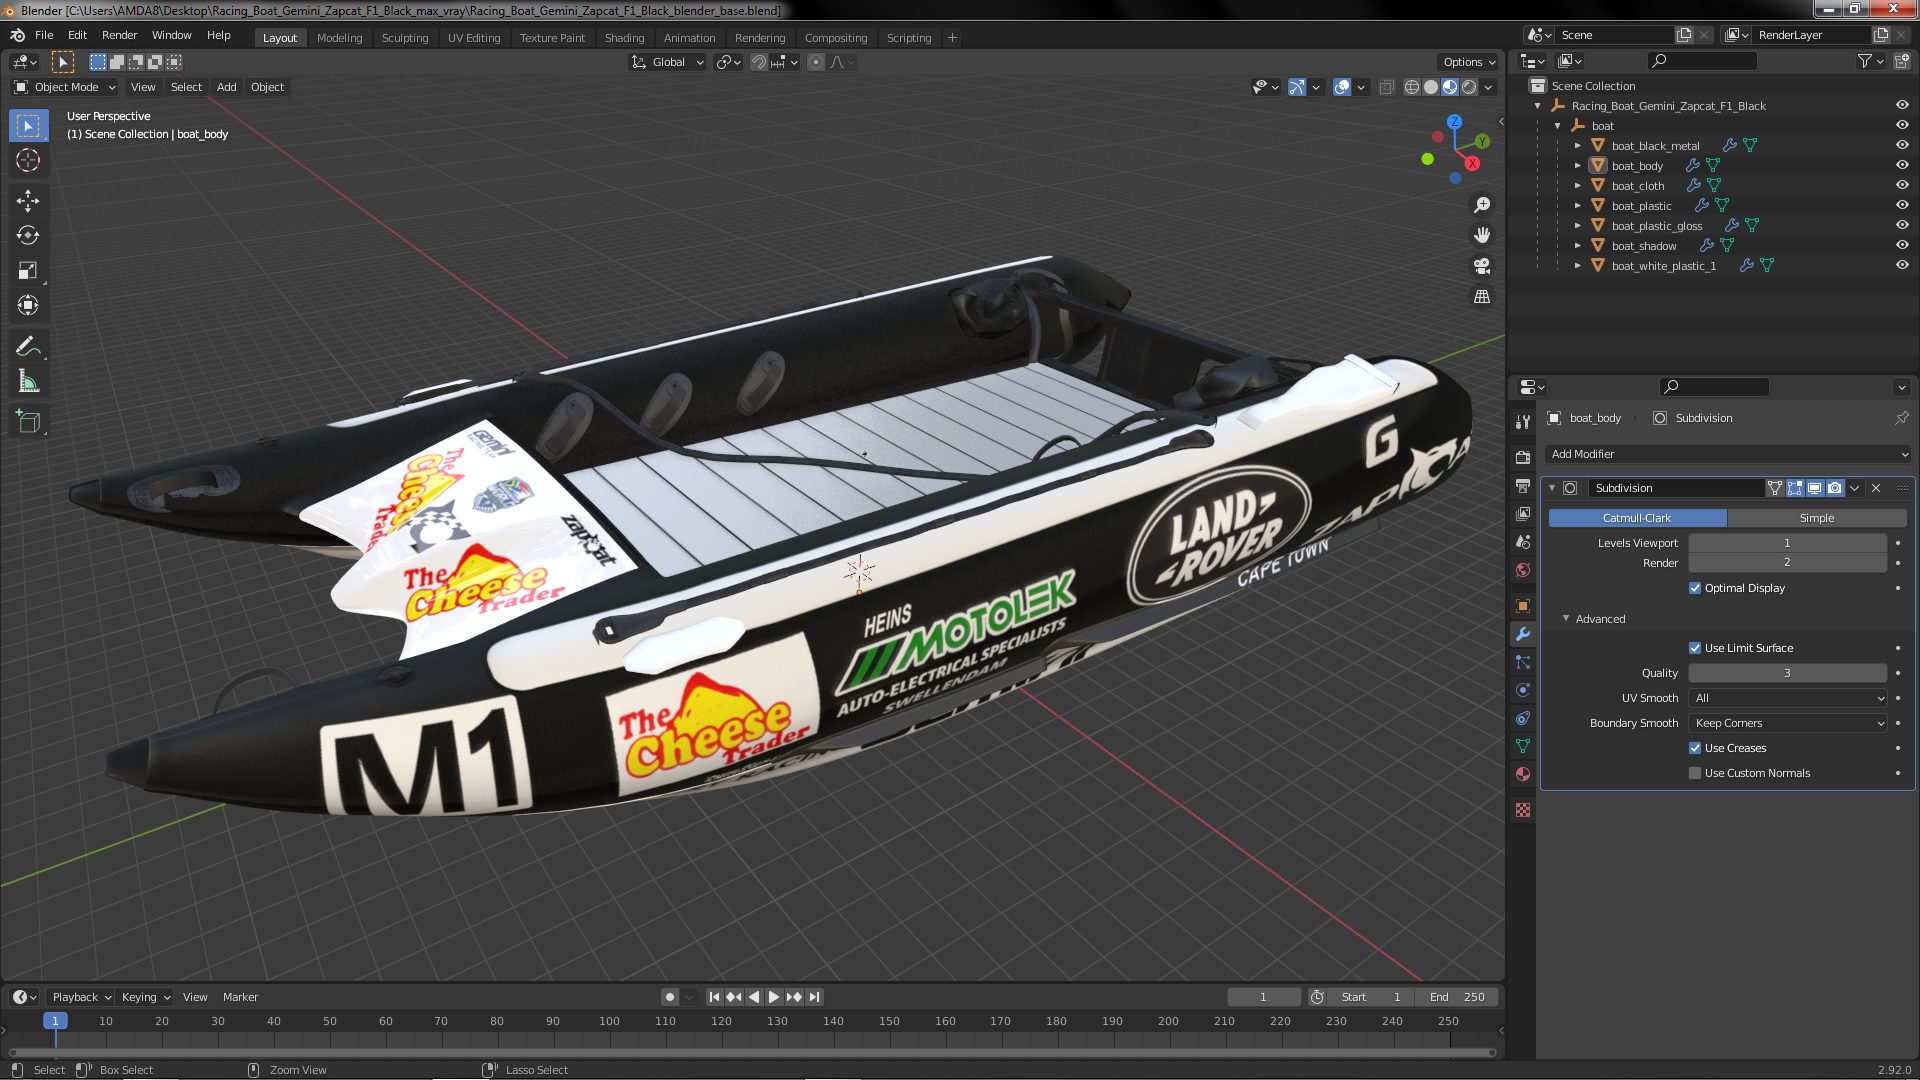Click the zoom viewport magnifier icon
Viewport: 1920px width, 1080px height.
coord(1482,205)
